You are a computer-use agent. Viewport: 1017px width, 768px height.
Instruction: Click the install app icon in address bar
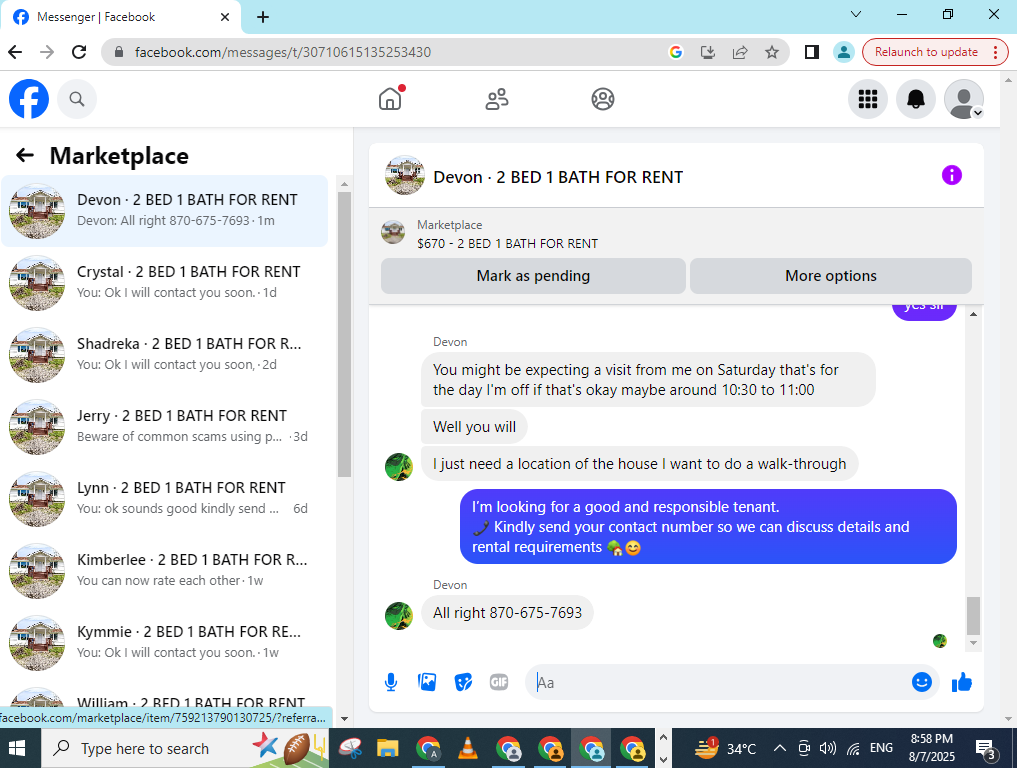tap(708, 52)
